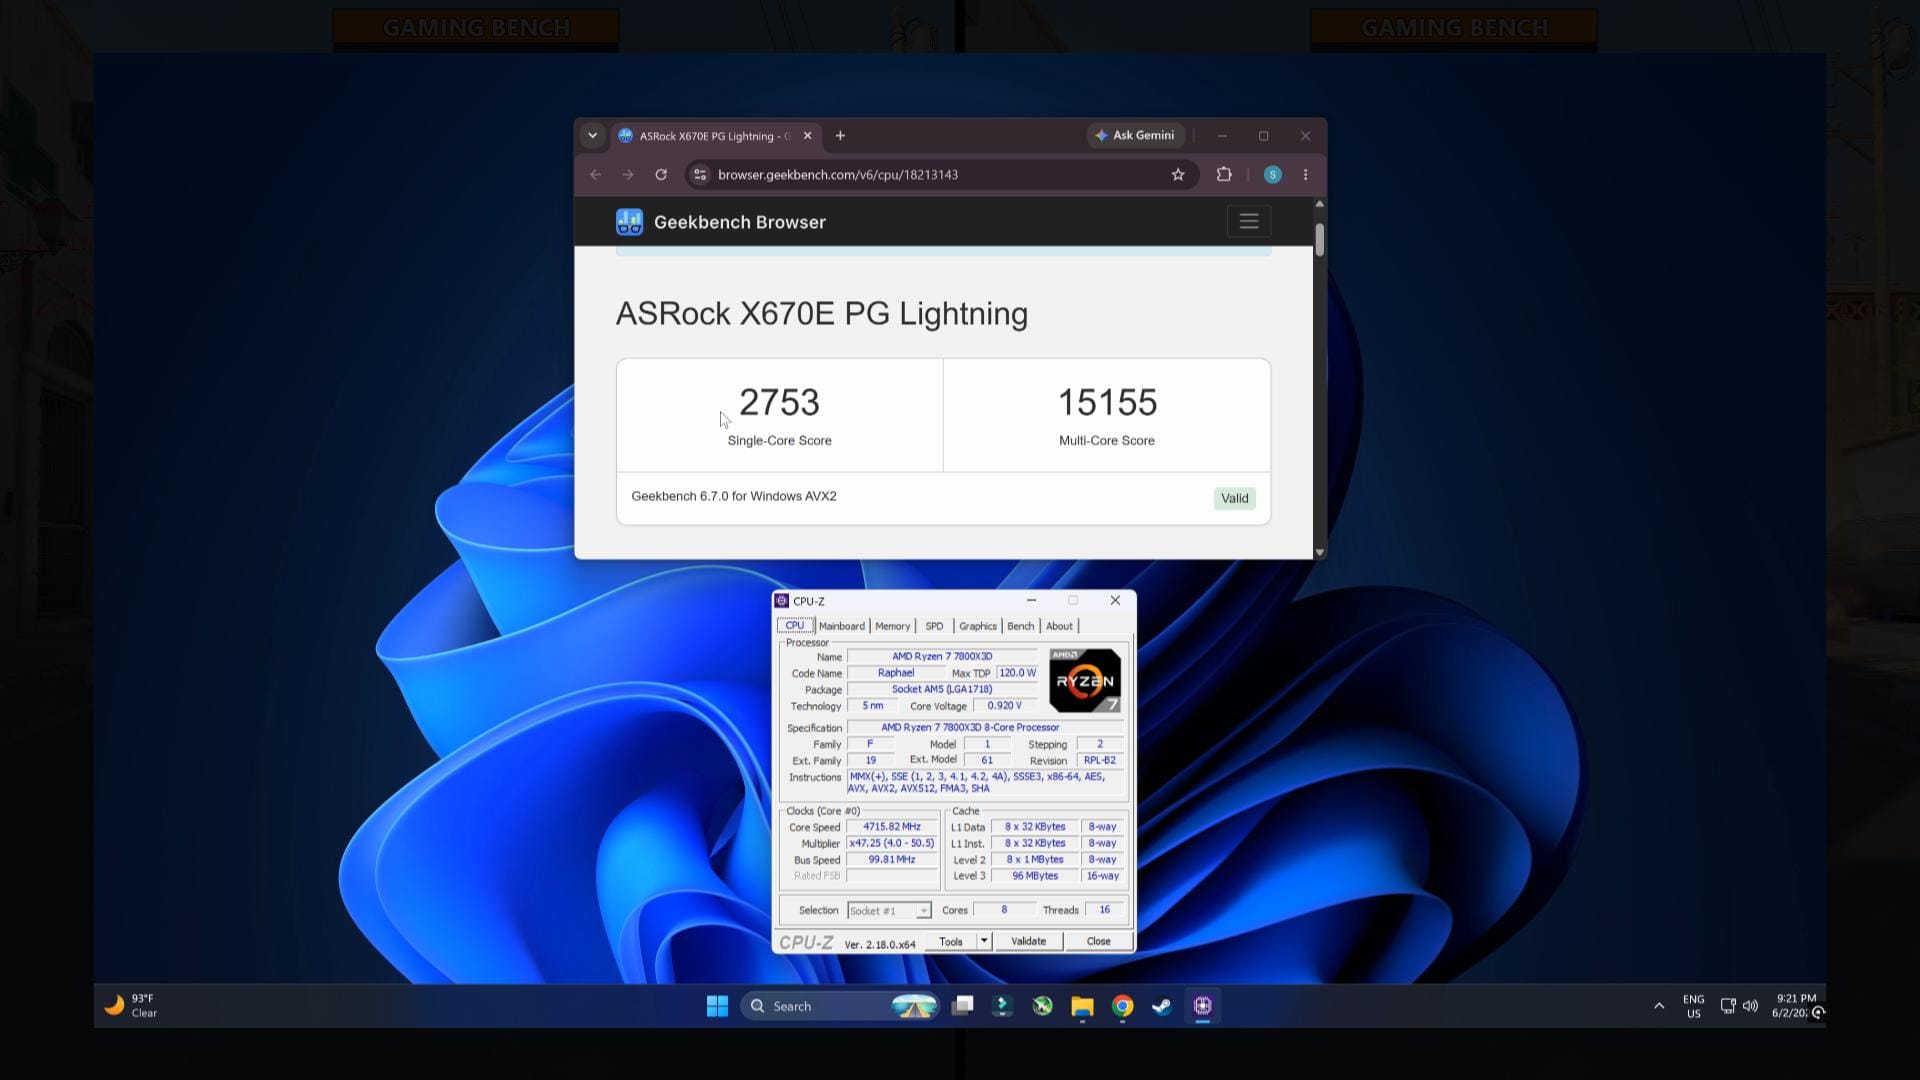Expand Chrome tab search dropdown
The height and width of the screenshot is (1080, 1920).
point(593,136)
